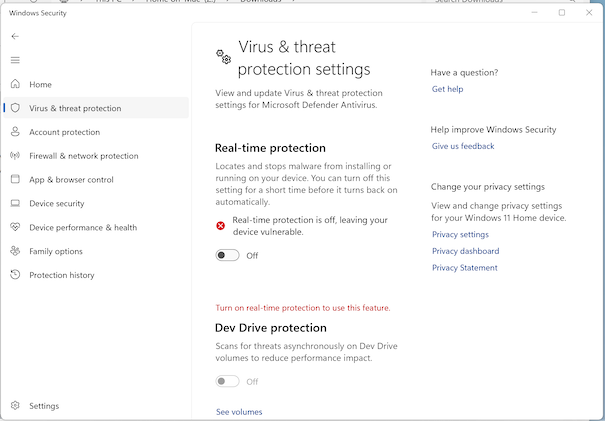The height and width of the screenshot is (421, 605).
Task: Click the Protection history clock icon
Action: click(x=15, y=275)
